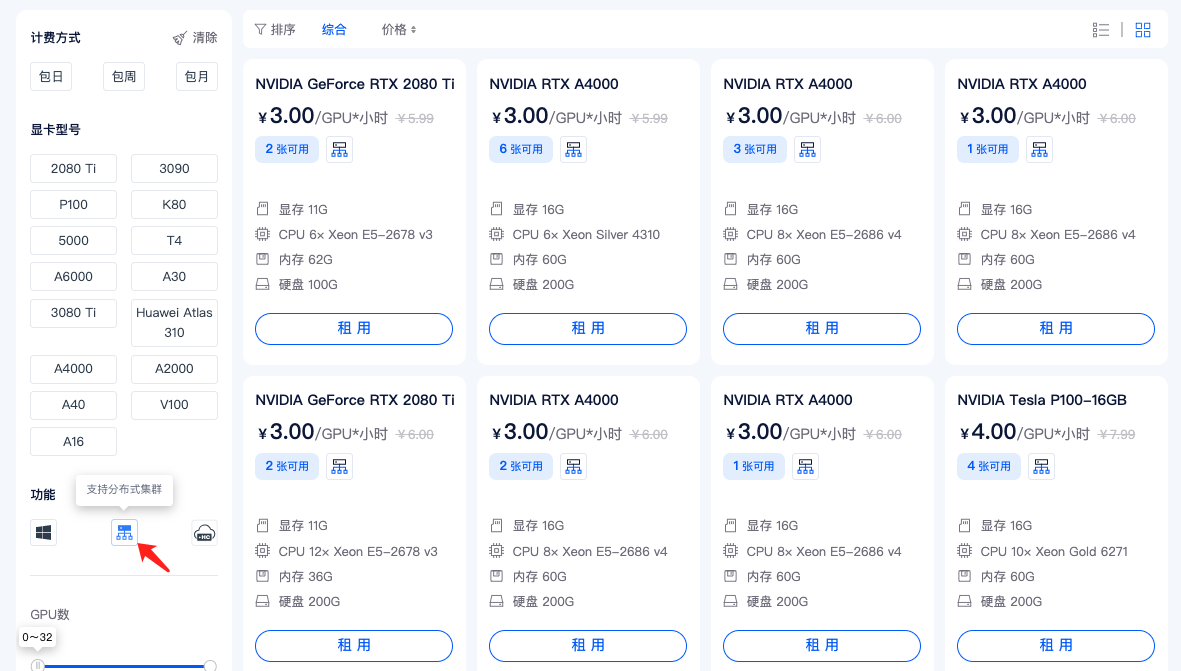The height and width of the screenshot is (671, 1181).
Task: Filter by Huawei Atlas 310 model
Action: tap(174, 322)
